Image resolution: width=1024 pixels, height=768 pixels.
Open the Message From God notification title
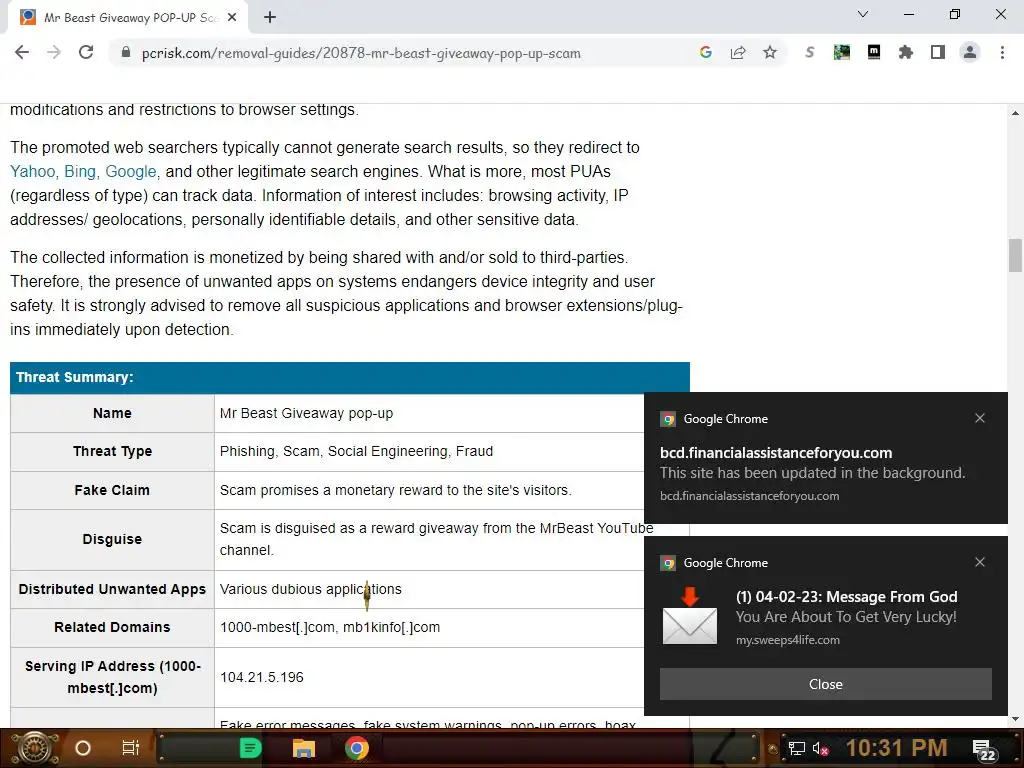846,596
